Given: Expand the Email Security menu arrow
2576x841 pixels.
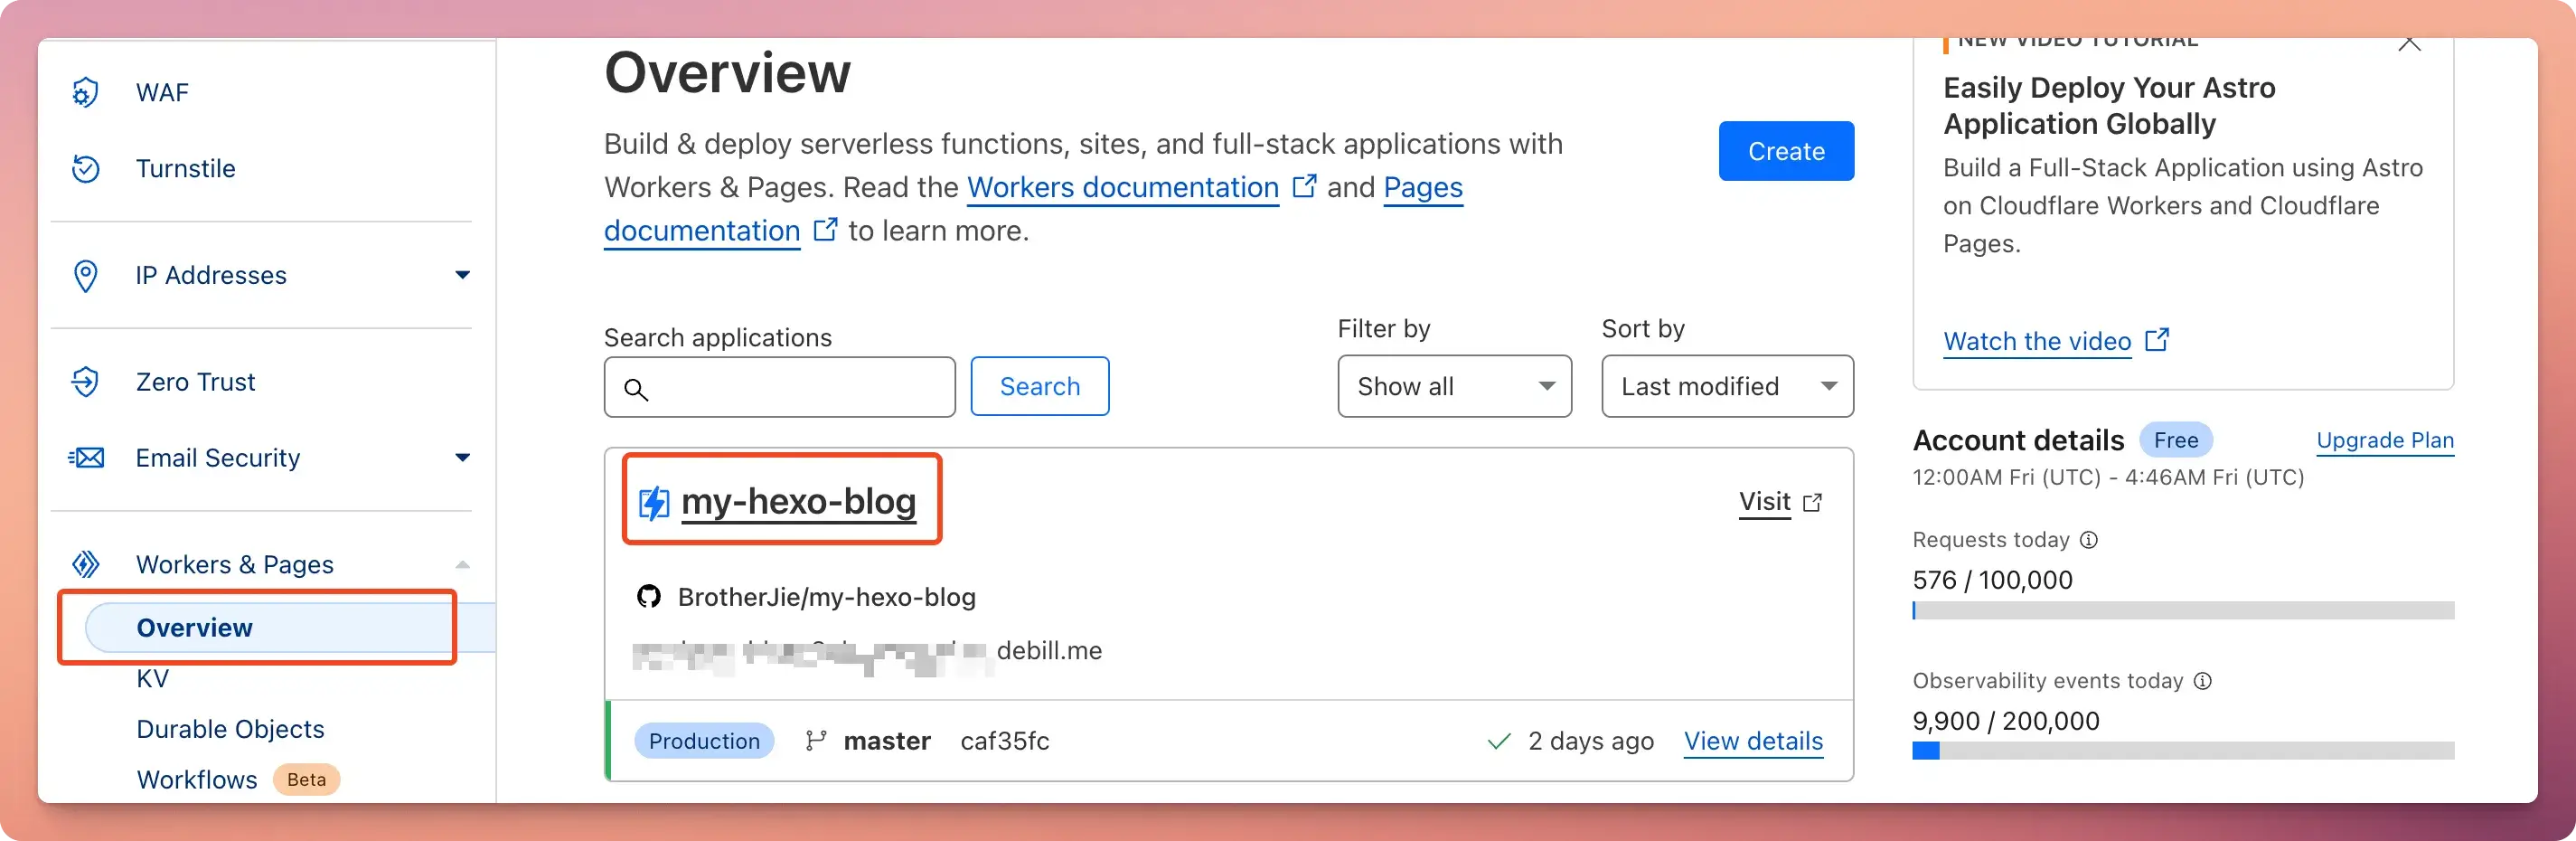Looking at the screenshot, I should pyautogui.click(x=462, y=458).
